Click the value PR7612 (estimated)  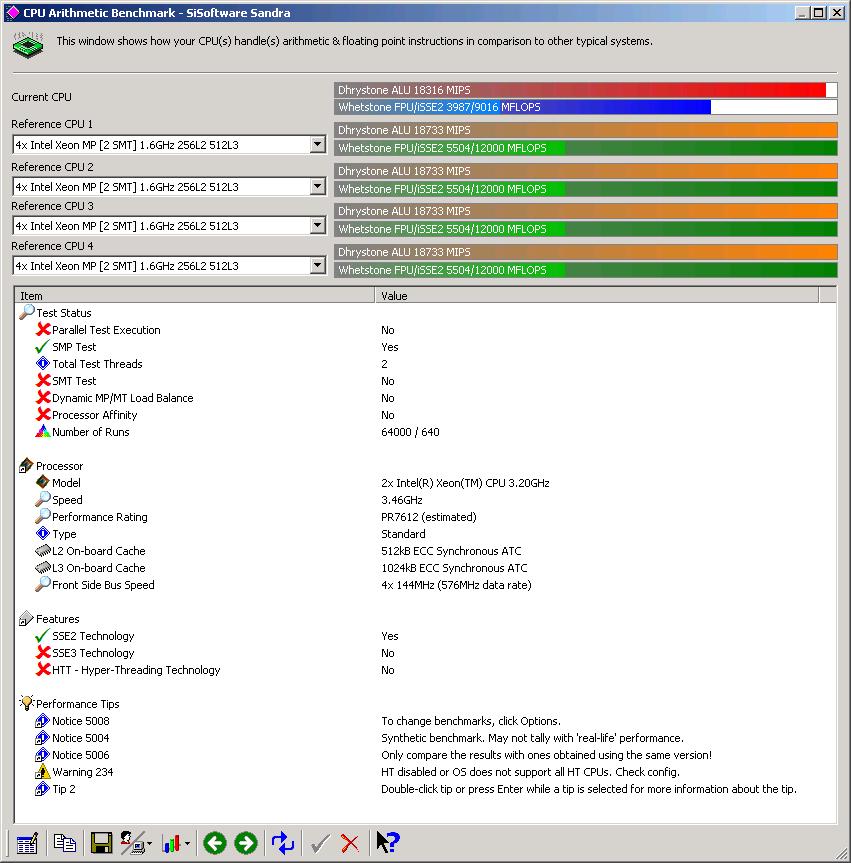pos(429,517)
